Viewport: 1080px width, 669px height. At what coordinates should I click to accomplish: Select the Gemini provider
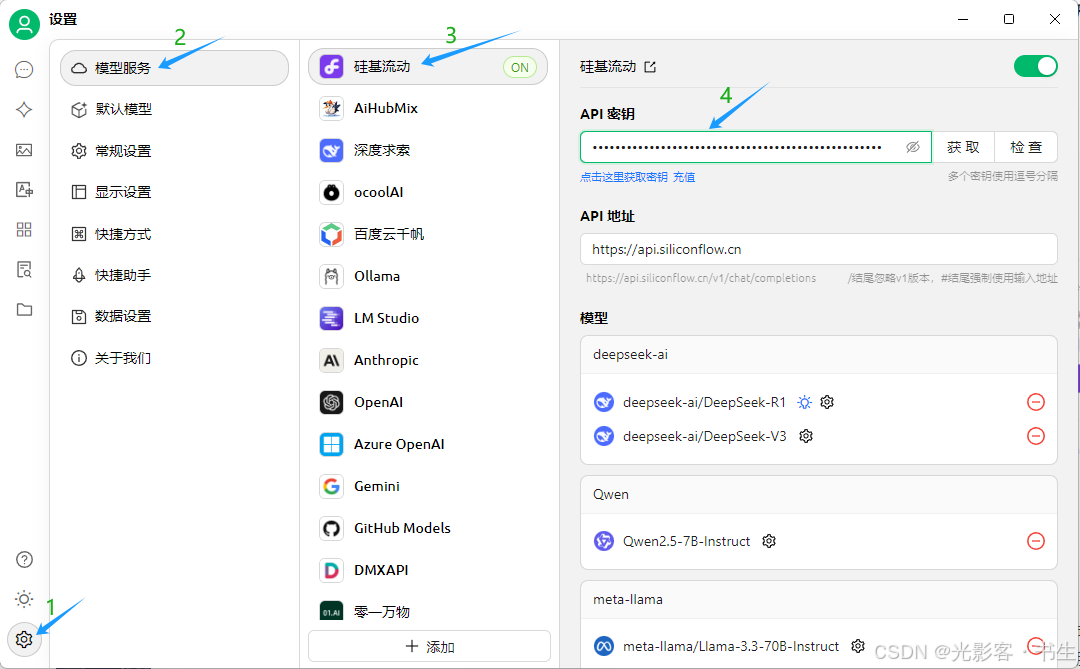pos(428,486)
